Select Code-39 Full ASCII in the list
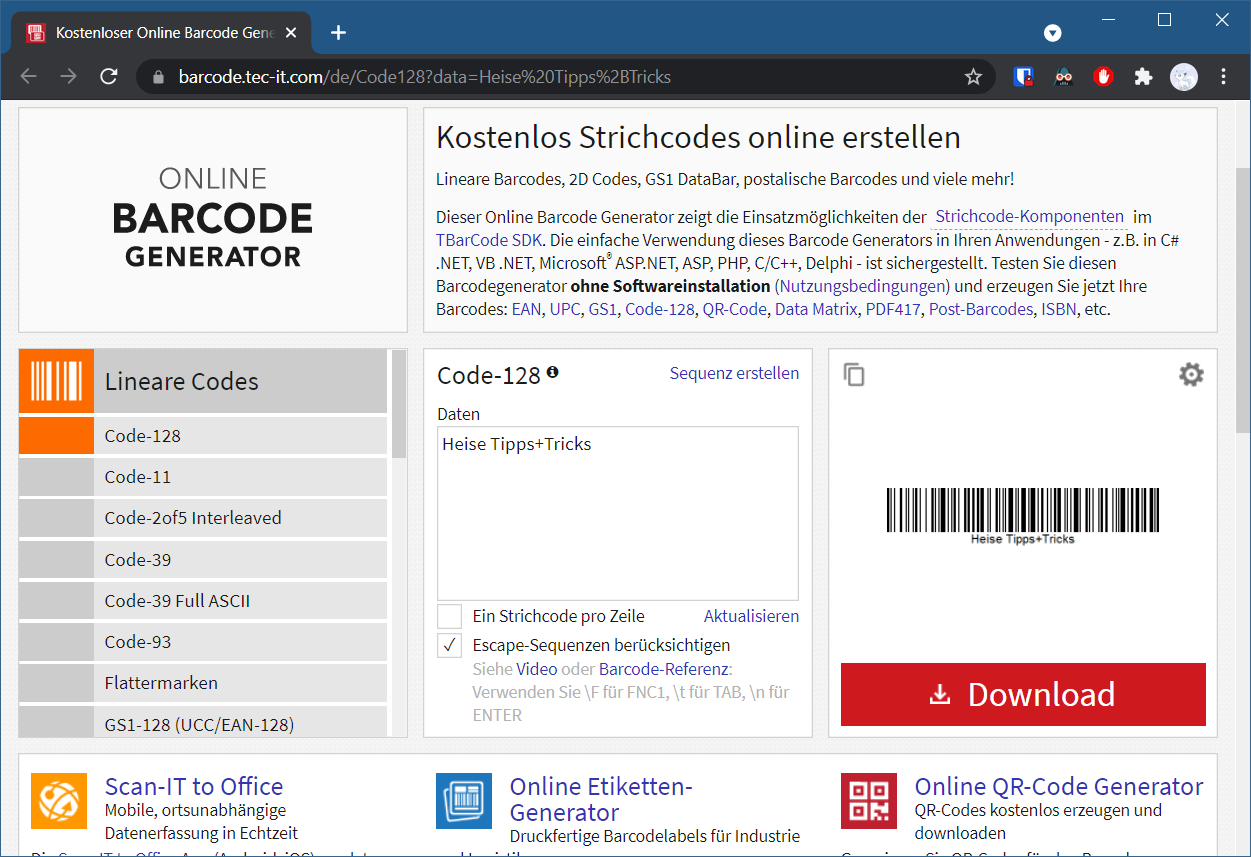The height and width of the screenshot is (857, 1251). tap(203, 601)
